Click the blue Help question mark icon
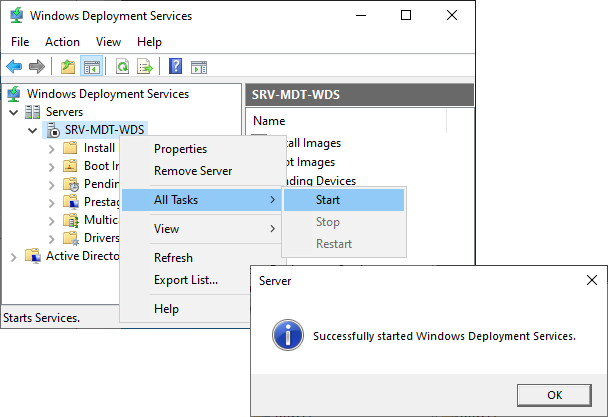The width and height of the screenshot is (608, 417). (175, 66)
